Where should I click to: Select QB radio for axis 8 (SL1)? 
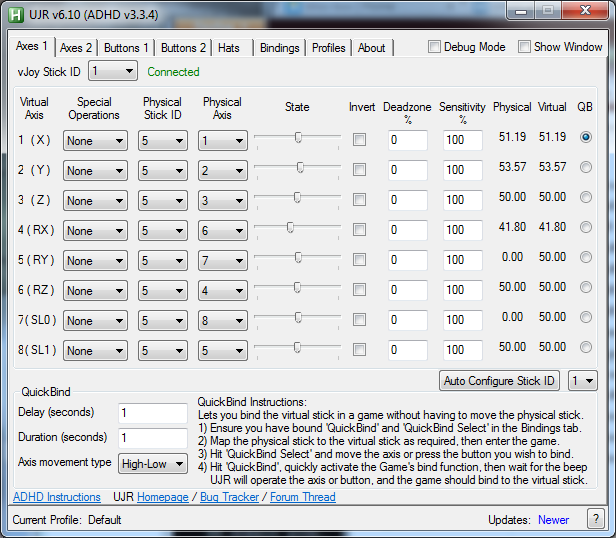586,347
